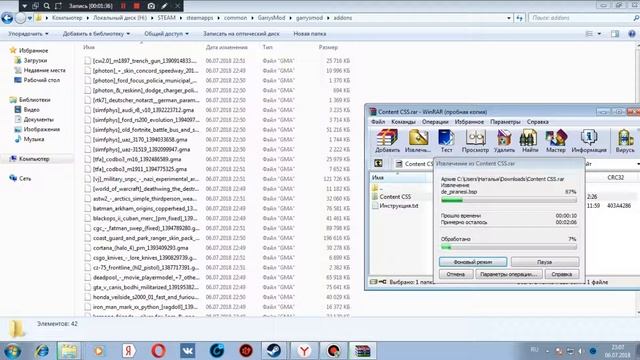Open the address bar history dropdown
Screen dimensions: 640x360
point(509,18)
